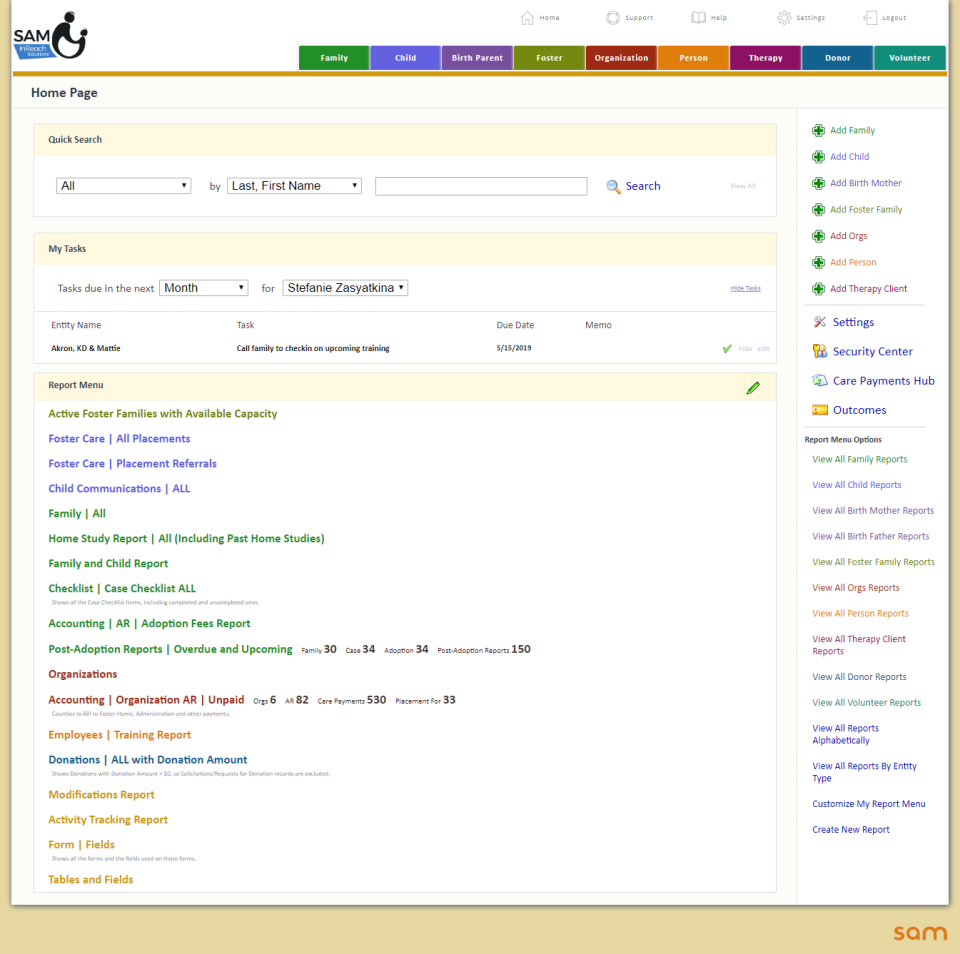Switch to the Foster tab

pyautogui.click(x=548, y=57)
